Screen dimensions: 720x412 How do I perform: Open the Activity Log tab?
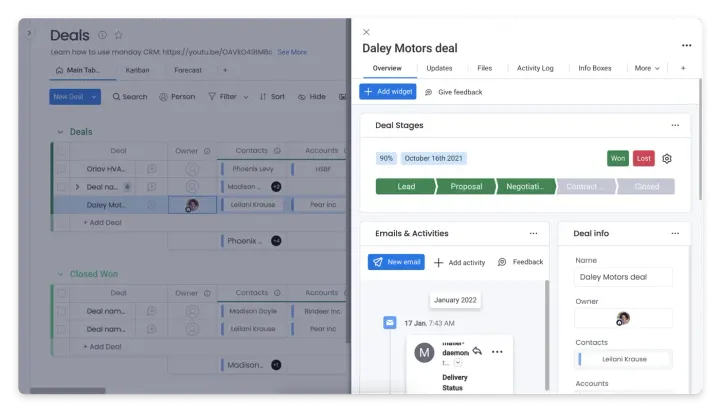coord(535,68)
